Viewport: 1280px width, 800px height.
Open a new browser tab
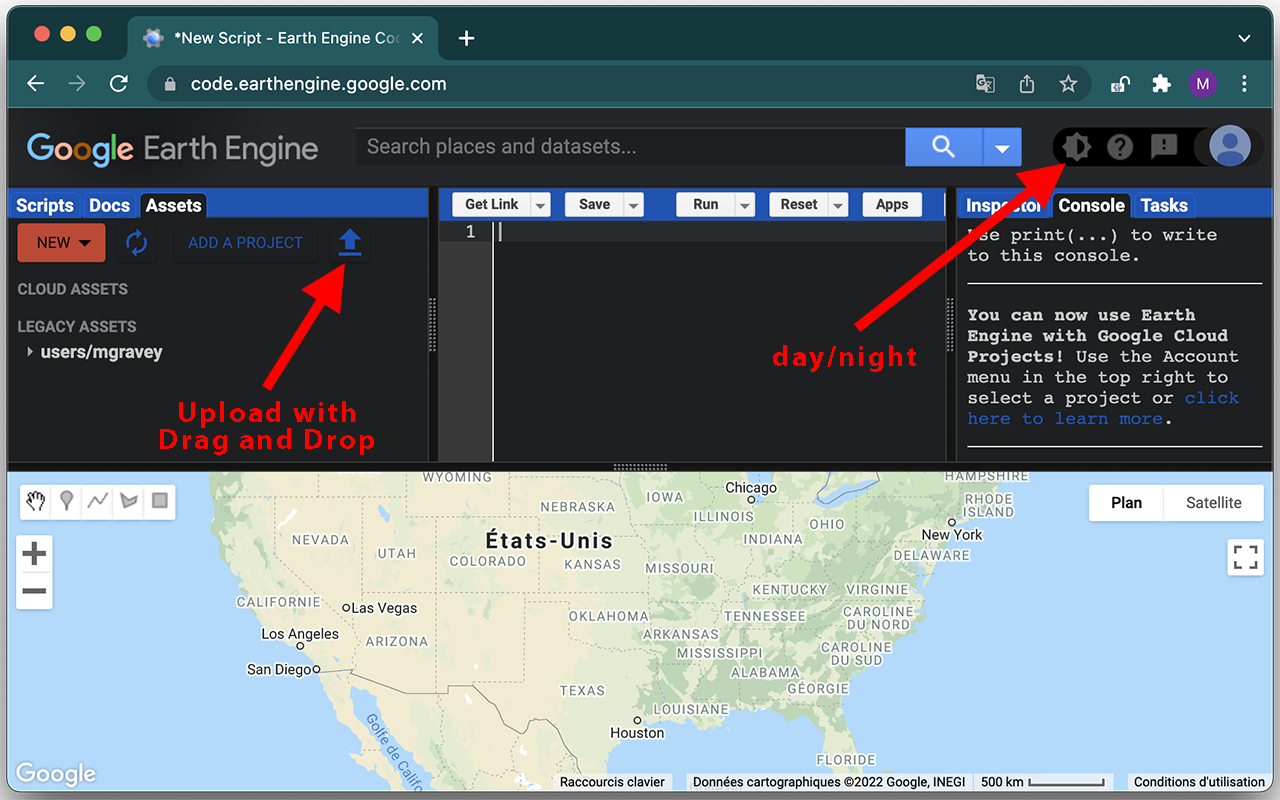click(x=466, y=38)
